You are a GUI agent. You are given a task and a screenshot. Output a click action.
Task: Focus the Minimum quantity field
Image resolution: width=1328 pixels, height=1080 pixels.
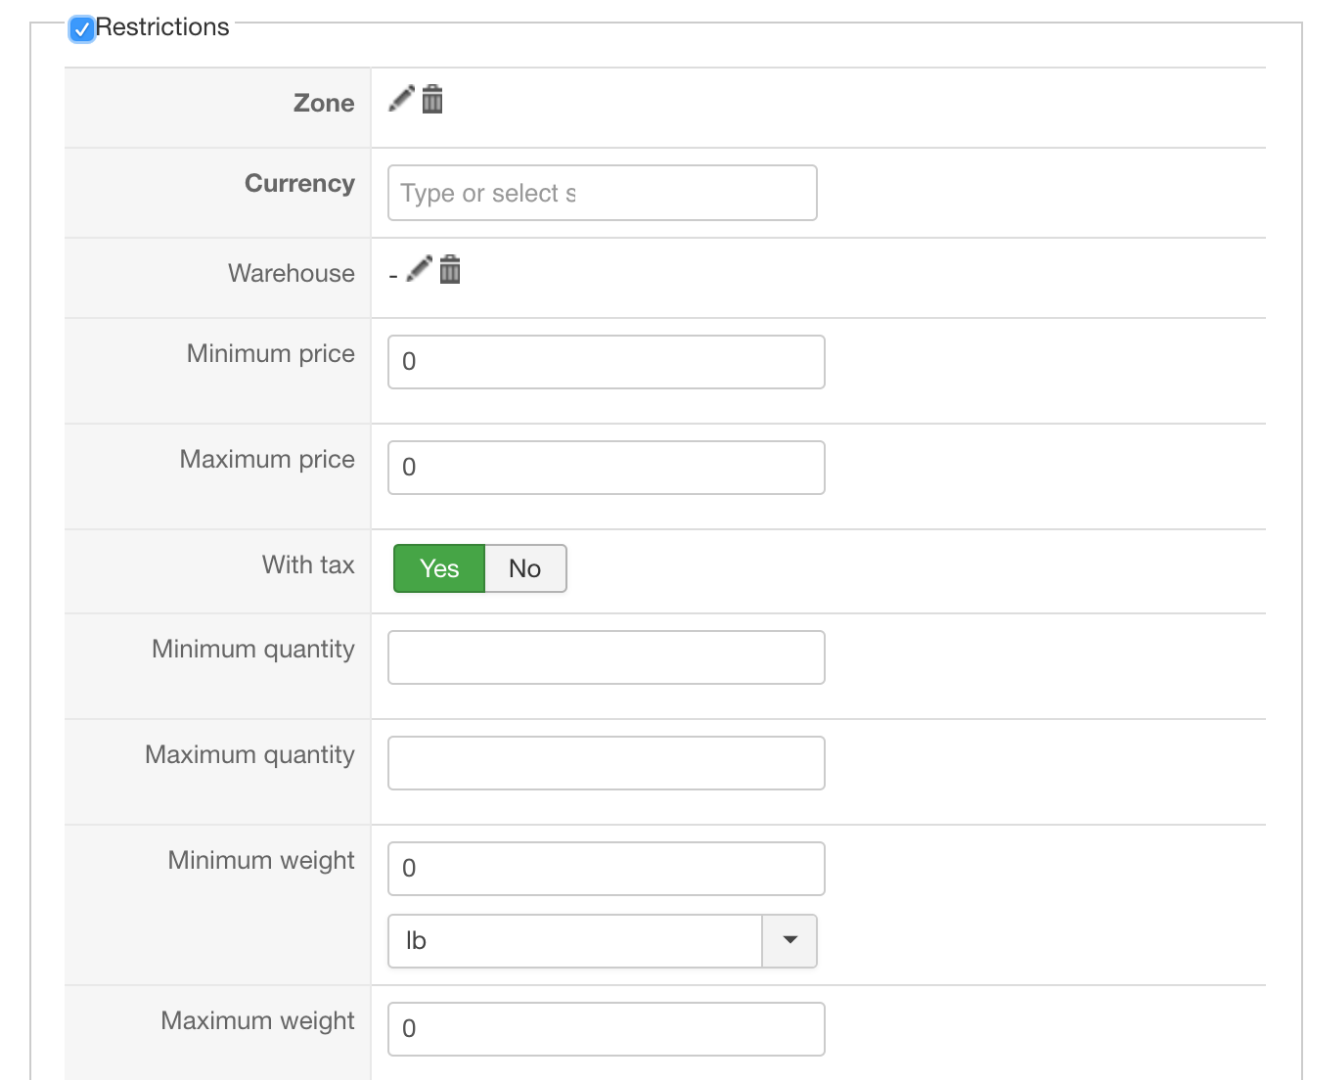[x=606, y=658]
